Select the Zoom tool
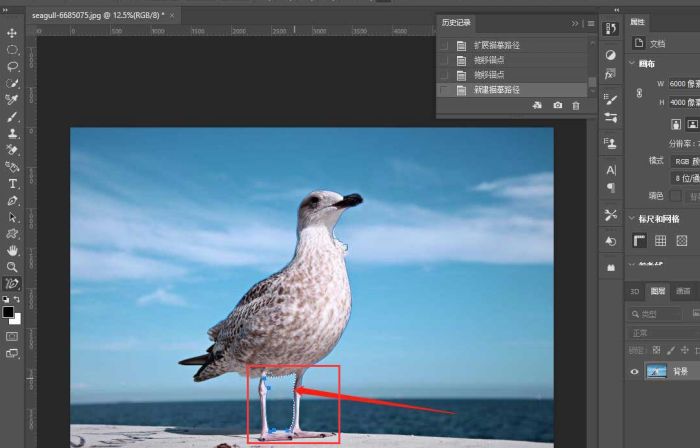The image size is (700, 448). tap(12, 267)
